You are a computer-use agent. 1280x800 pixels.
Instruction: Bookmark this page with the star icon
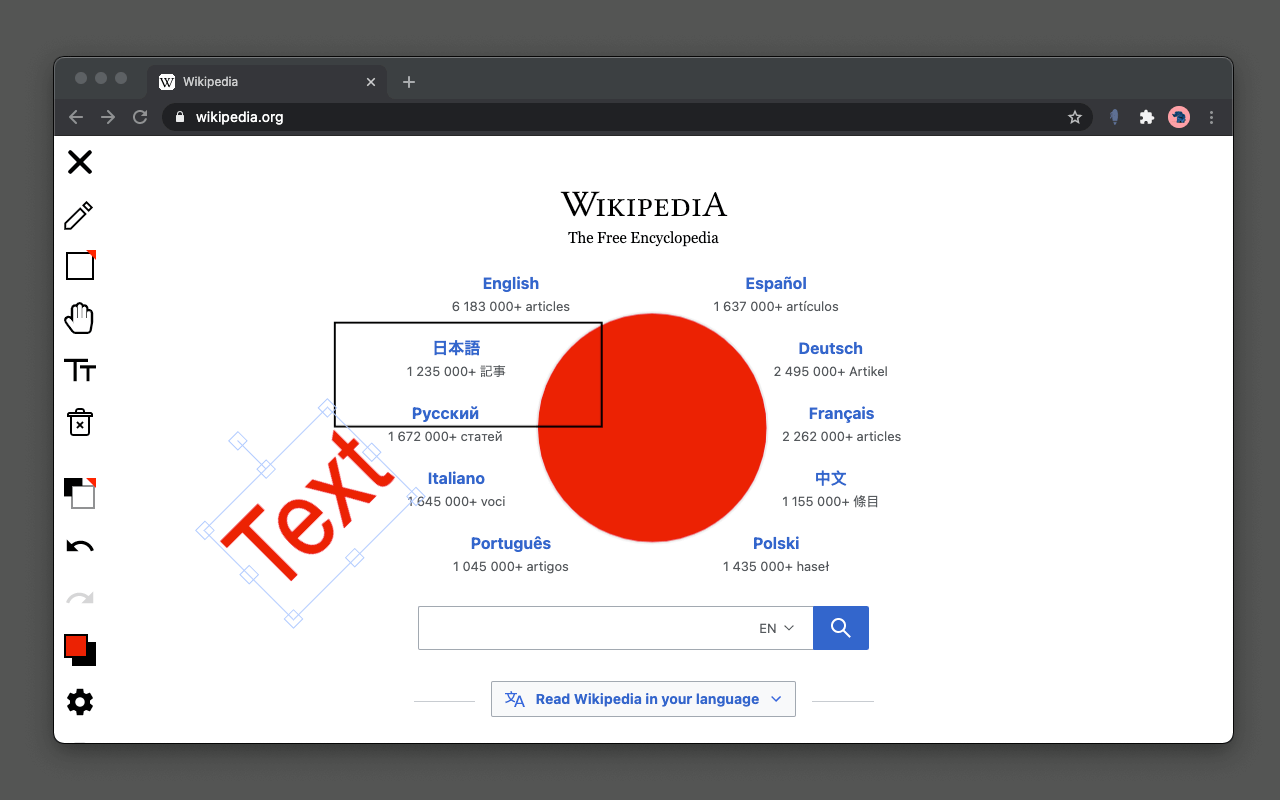(x=1075, y=117)
